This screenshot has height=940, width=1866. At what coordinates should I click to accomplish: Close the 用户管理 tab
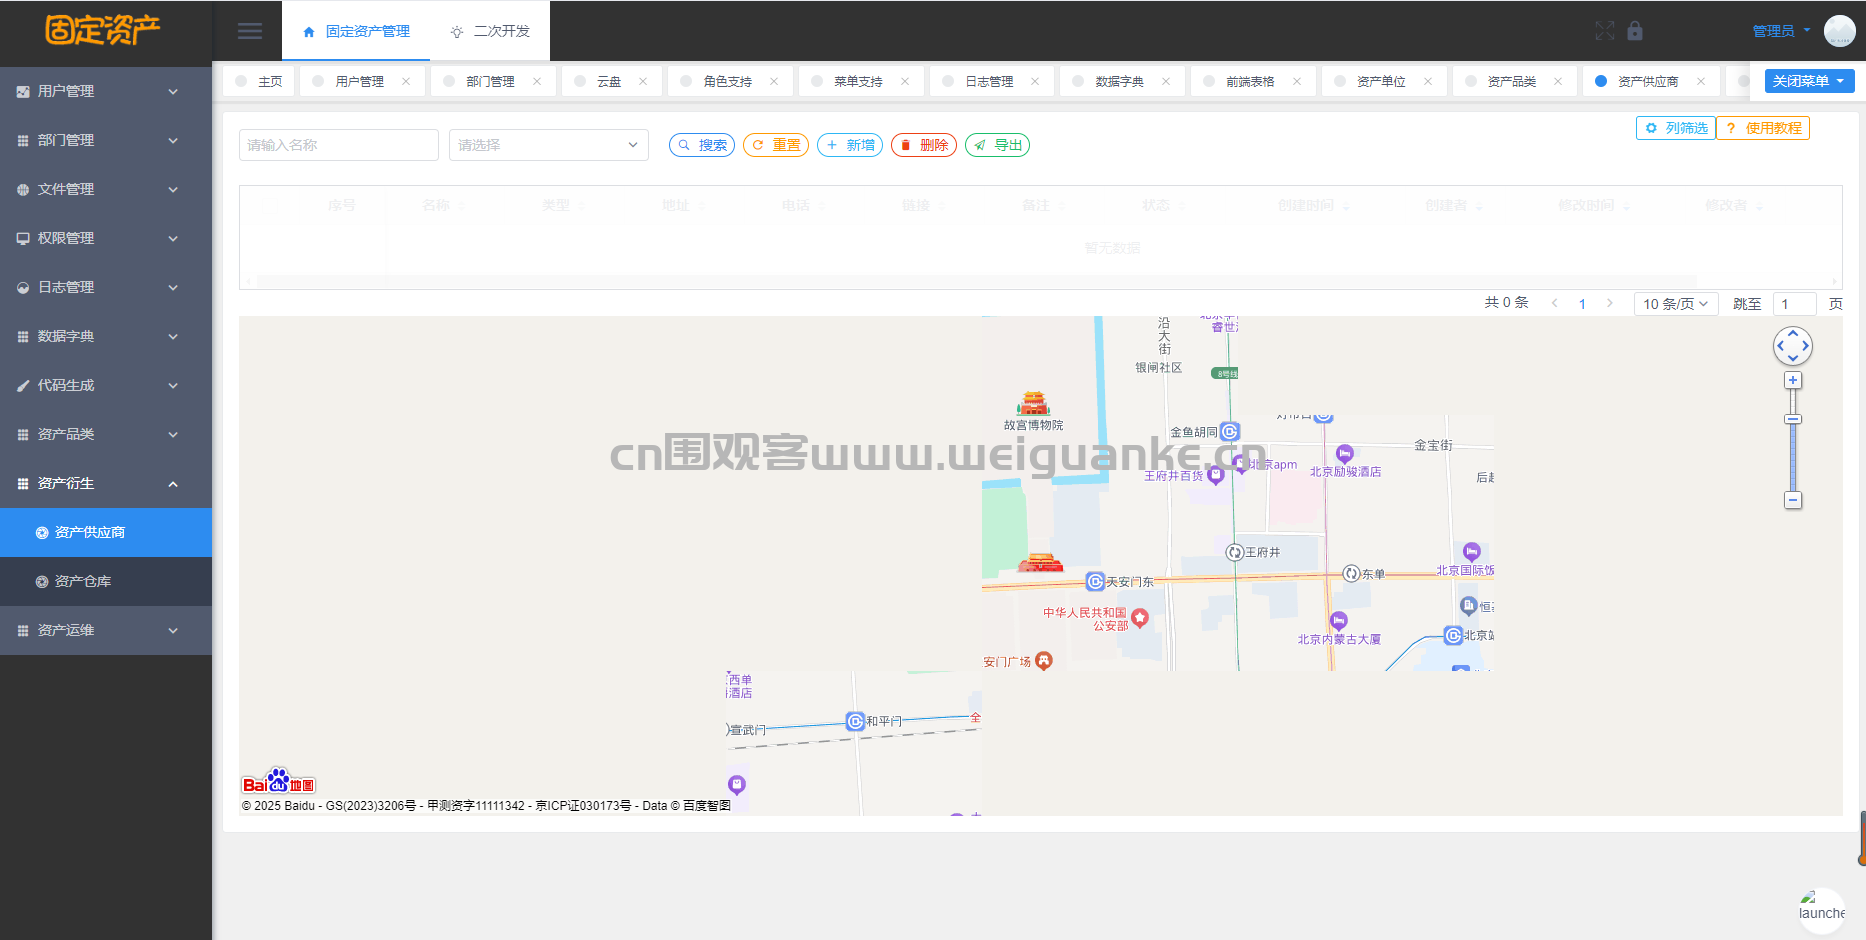[x=406, y=82]
